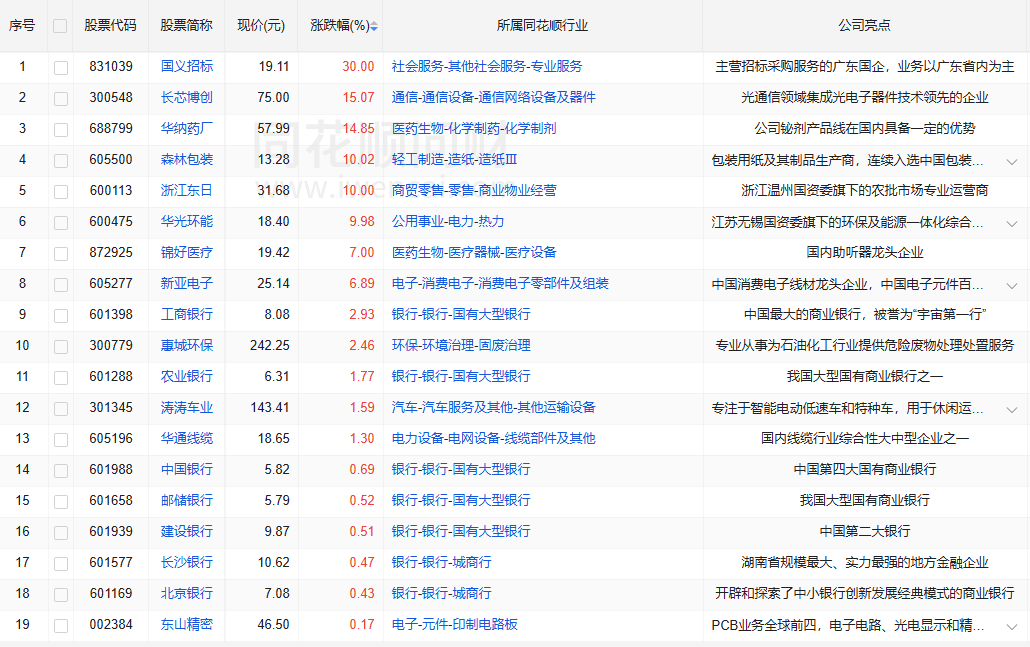This screenshot has height=647, width=1030.
Task: Tick the checkbox for 农业银行
Action: [x=61, y=378]
